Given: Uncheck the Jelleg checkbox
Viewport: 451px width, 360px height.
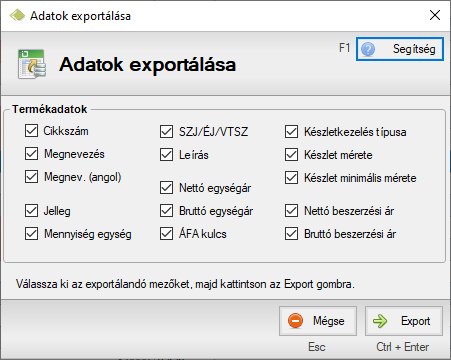Looking at the screenshot, I should [31, 211].
